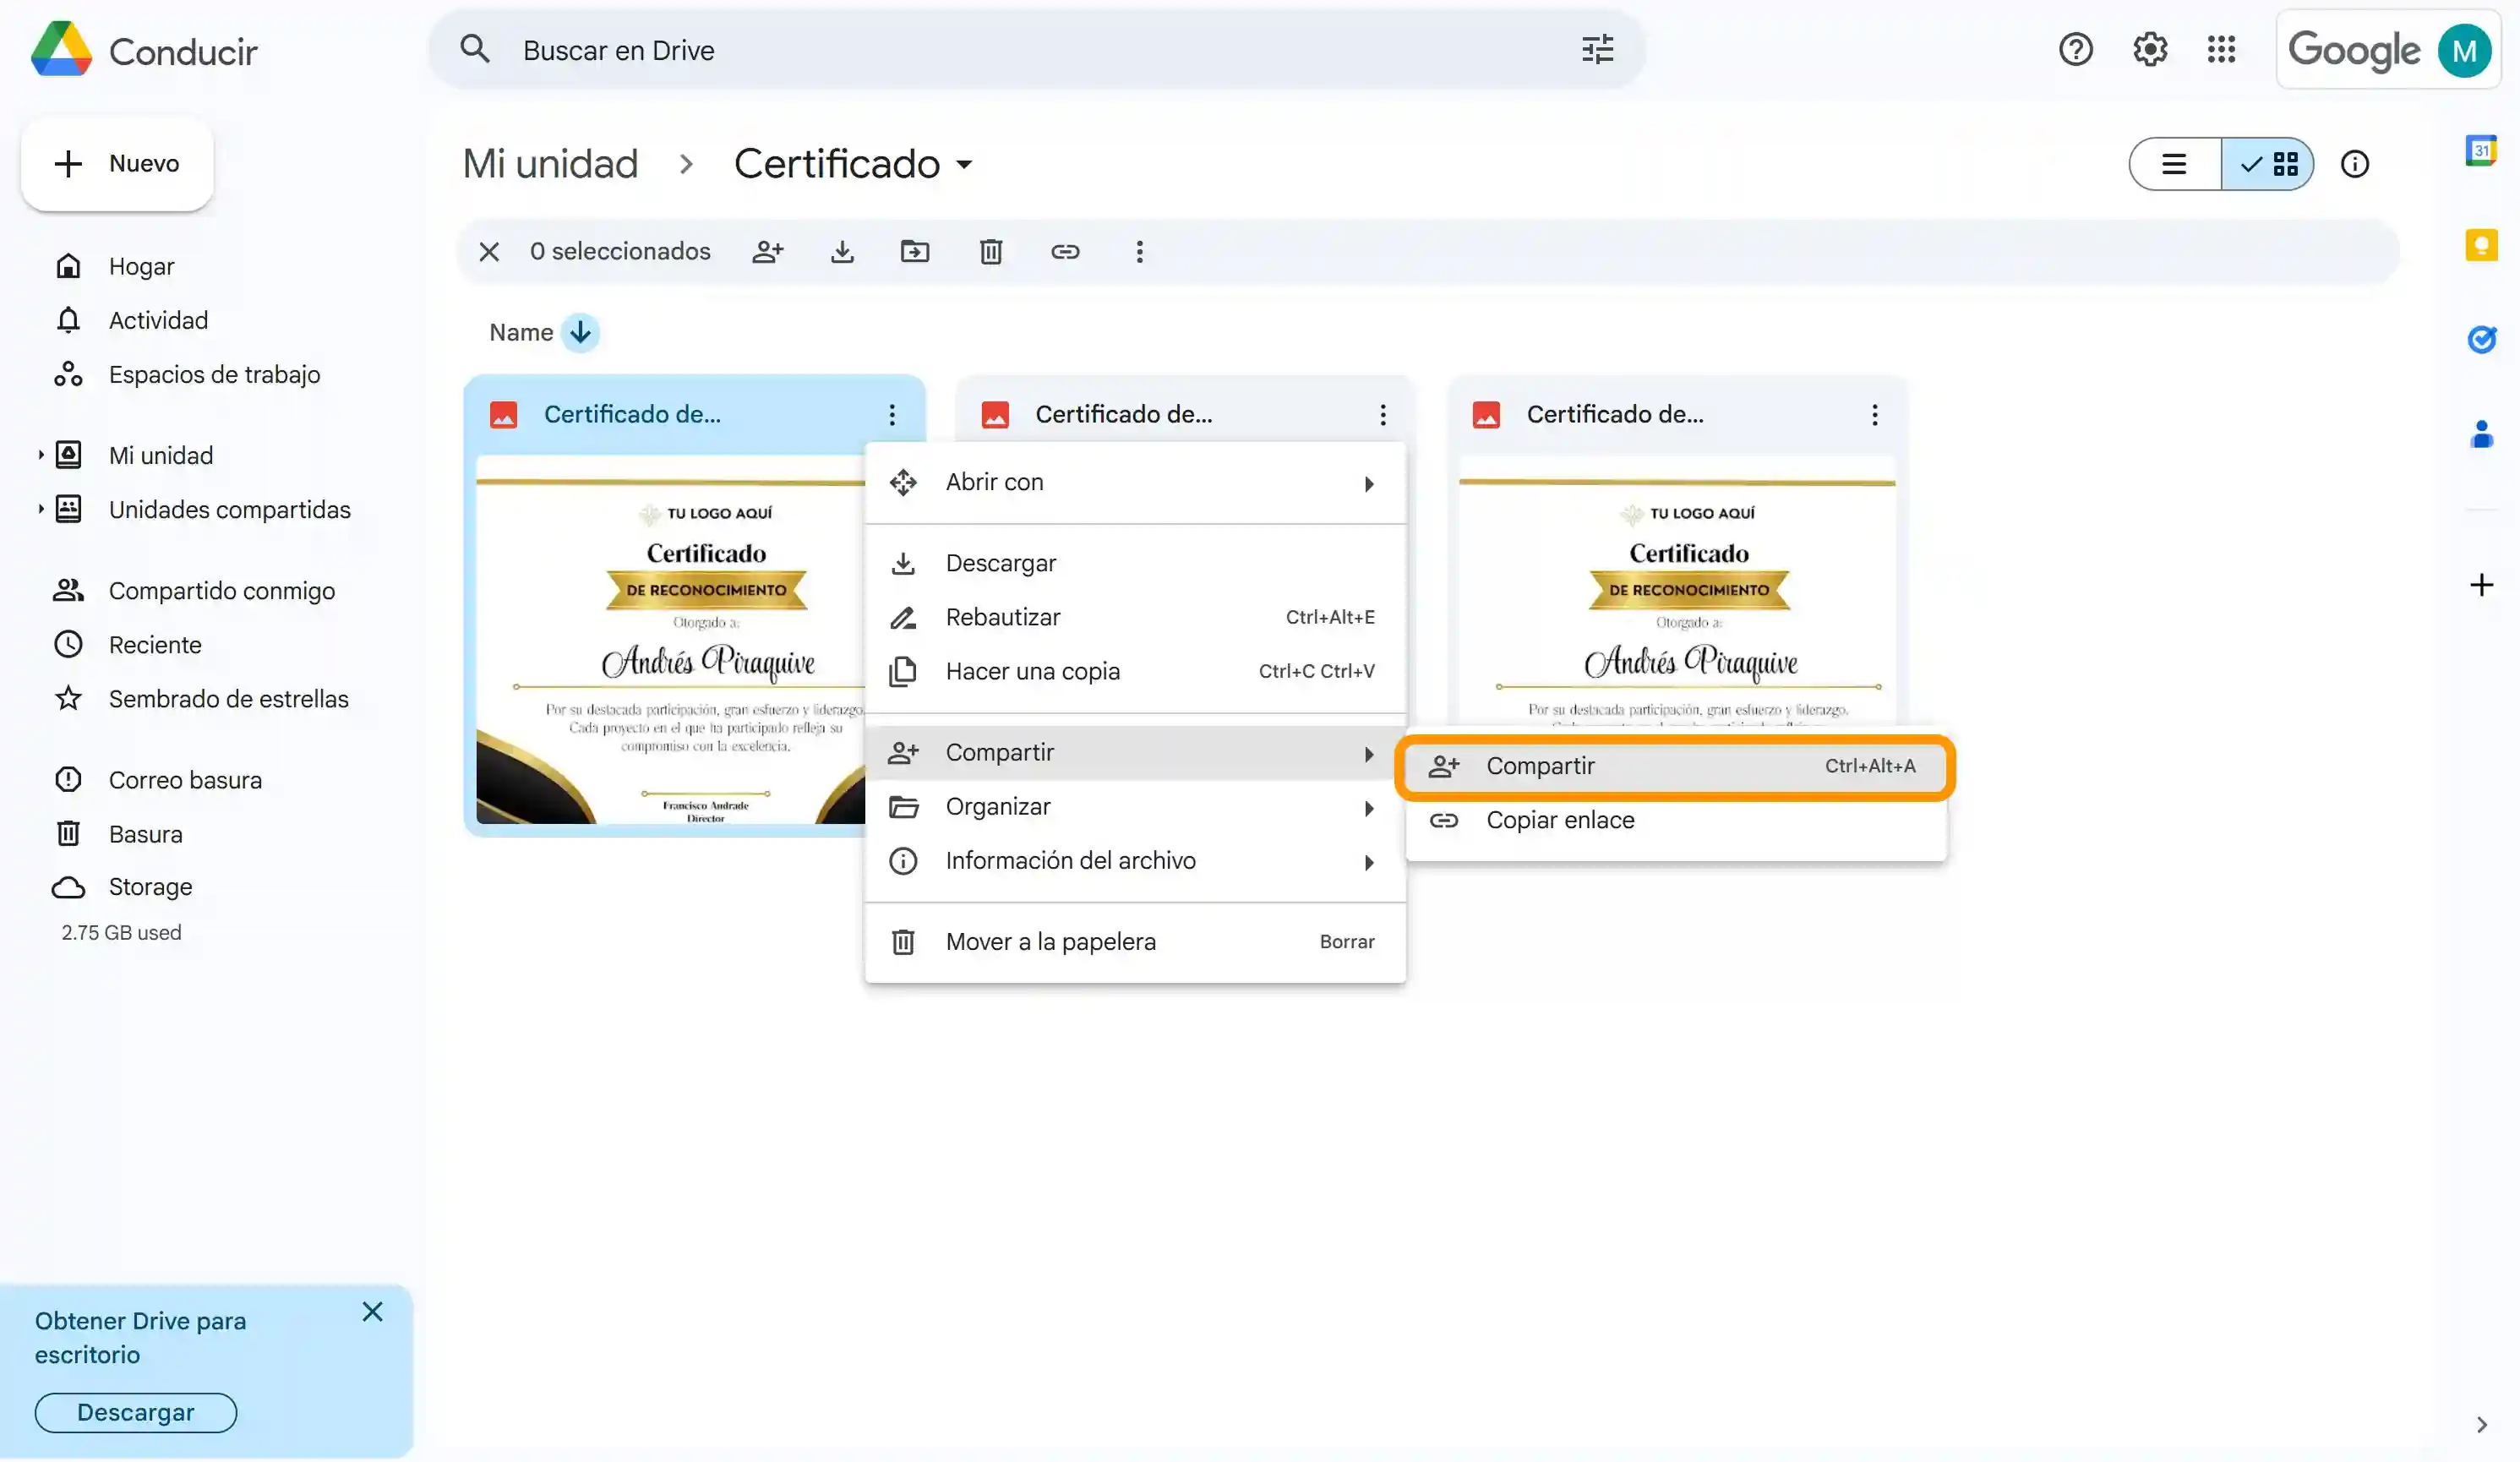Expand the Abrir con submenu
The image size is (2520, 1462).
[1135, 483]
